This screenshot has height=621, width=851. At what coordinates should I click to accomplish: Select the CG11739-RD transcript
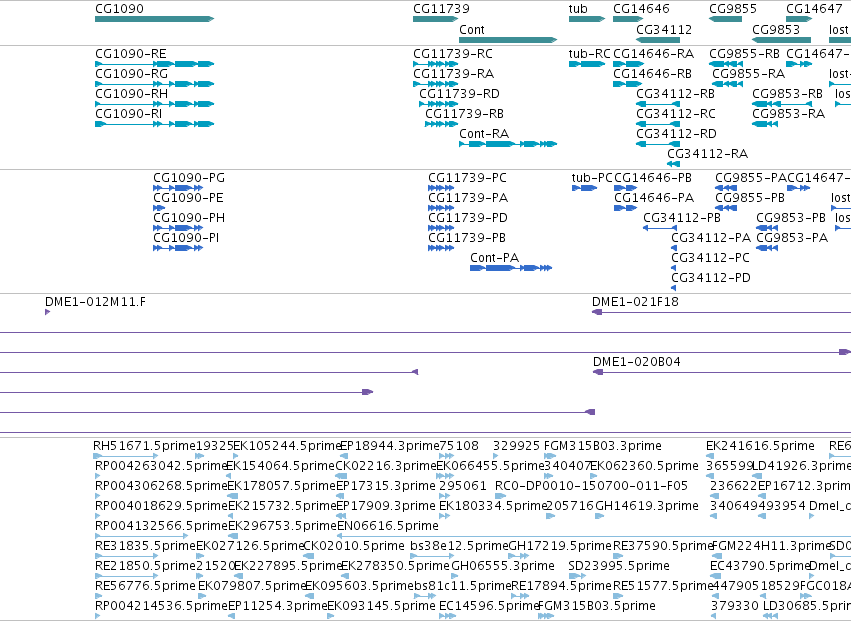coord(439,104)
